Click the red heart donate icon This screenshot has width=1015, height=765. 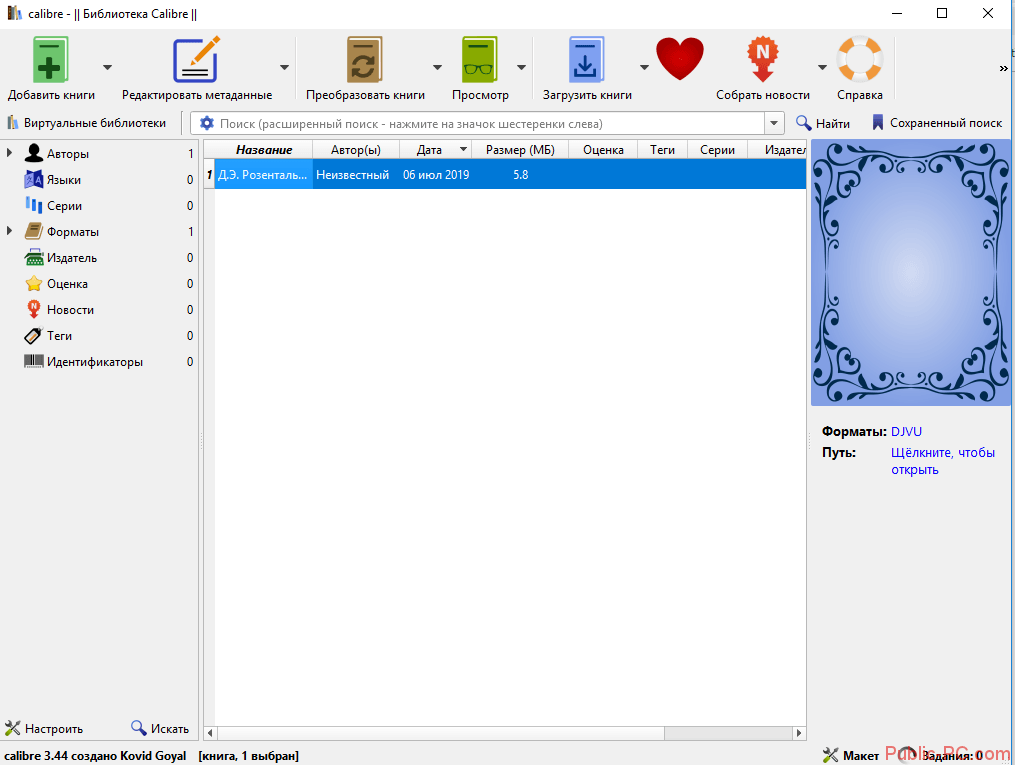click(680, 59)
